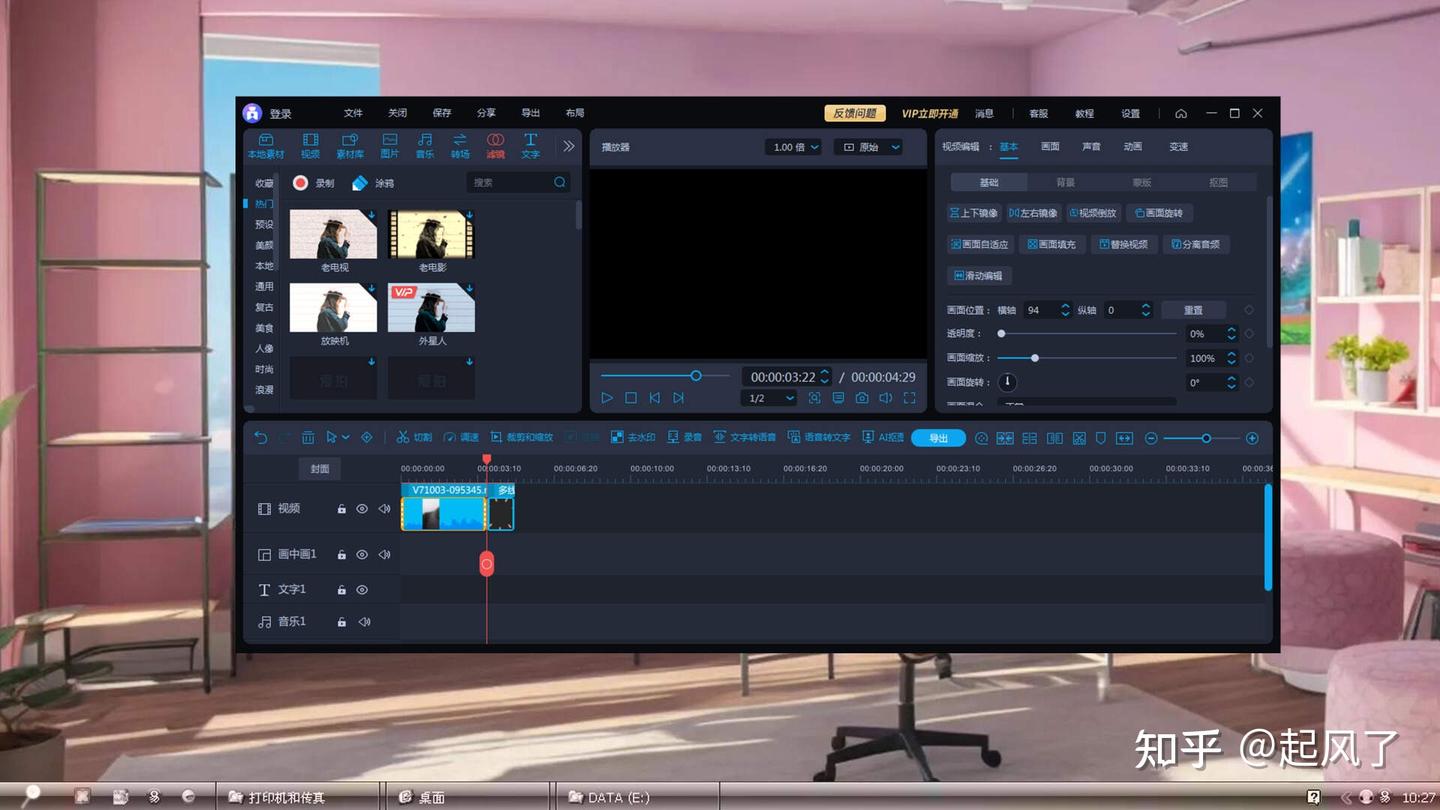Undo the last timeline action

[x=261, y=438]
